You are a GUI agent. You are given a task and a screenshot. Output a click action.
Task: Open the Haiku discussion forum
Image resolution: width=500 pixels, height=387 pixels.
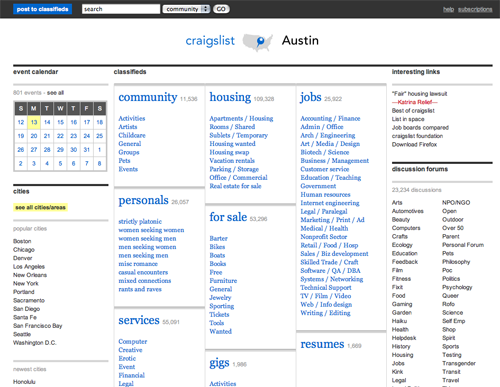coord(399,321)
